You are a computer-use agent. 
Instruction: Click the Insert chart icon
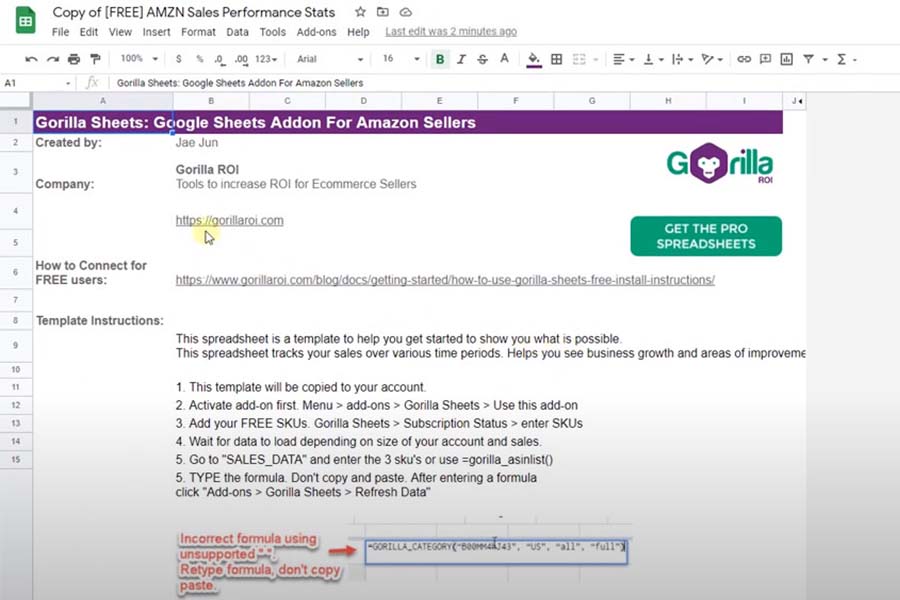click(786, 59)
